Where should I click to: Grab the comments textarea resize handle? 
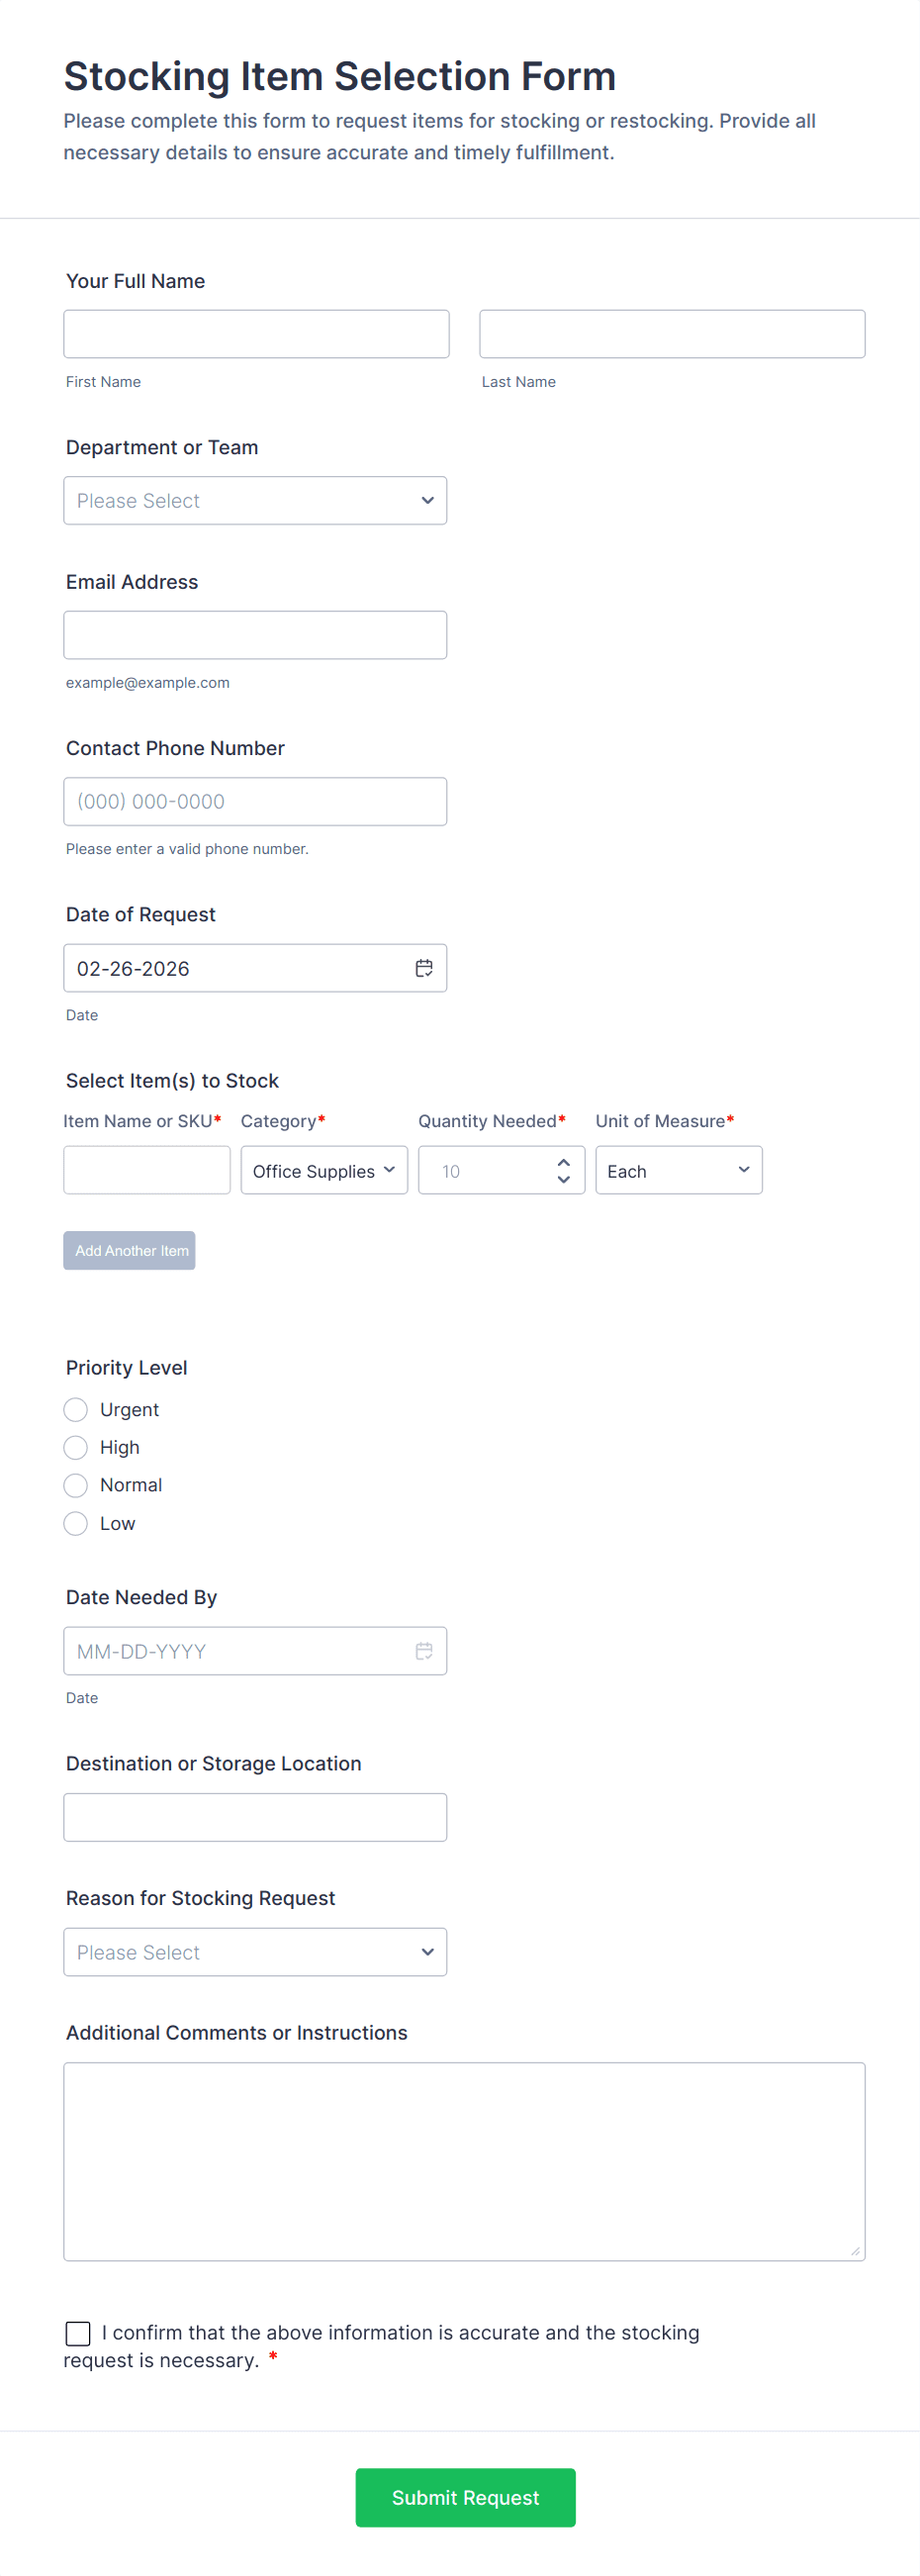pos(855,2251)
